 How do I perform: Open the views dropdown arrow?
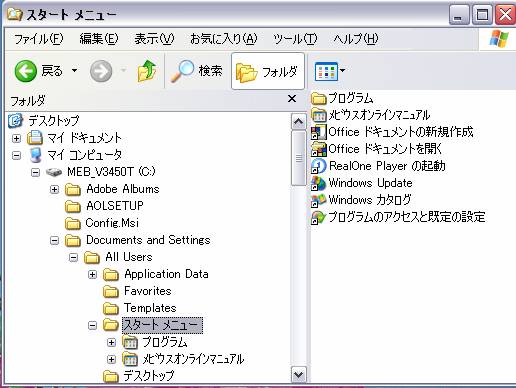click(x=342, y=70)
